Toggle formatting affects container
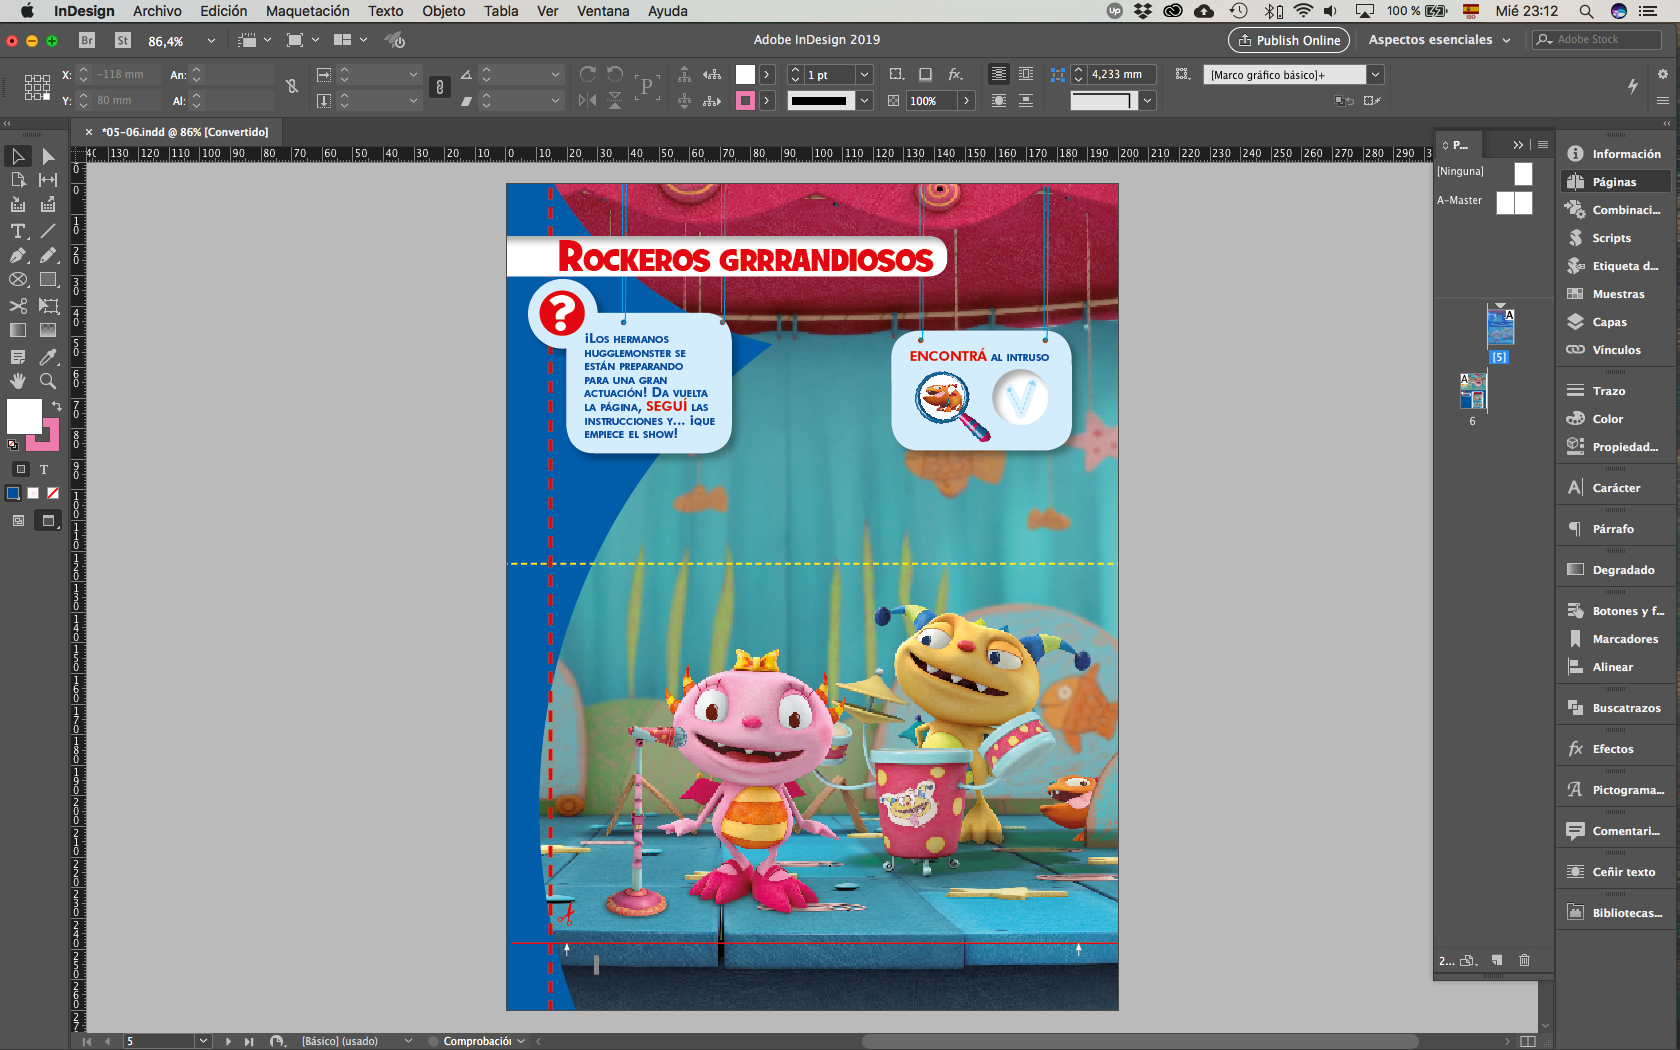Screen dimensions: 1680x1050 click(21, 469)
